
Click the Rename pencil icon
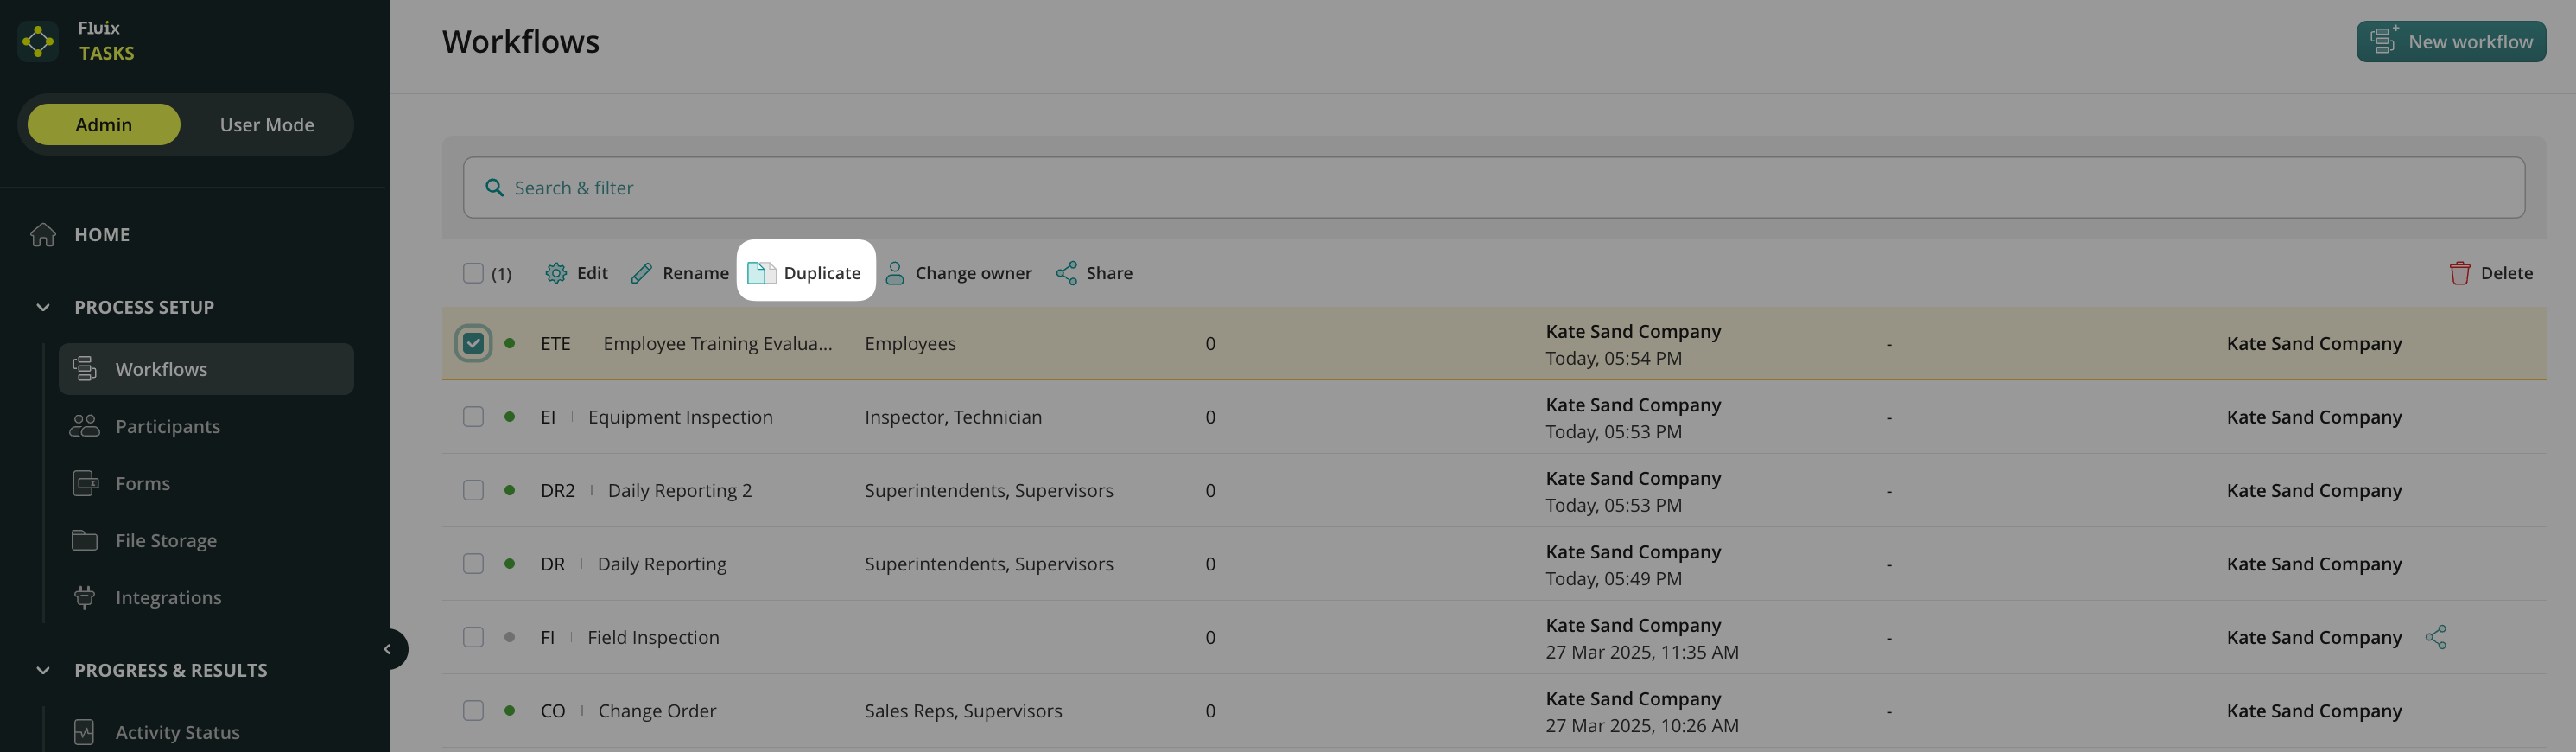(641, 273)
